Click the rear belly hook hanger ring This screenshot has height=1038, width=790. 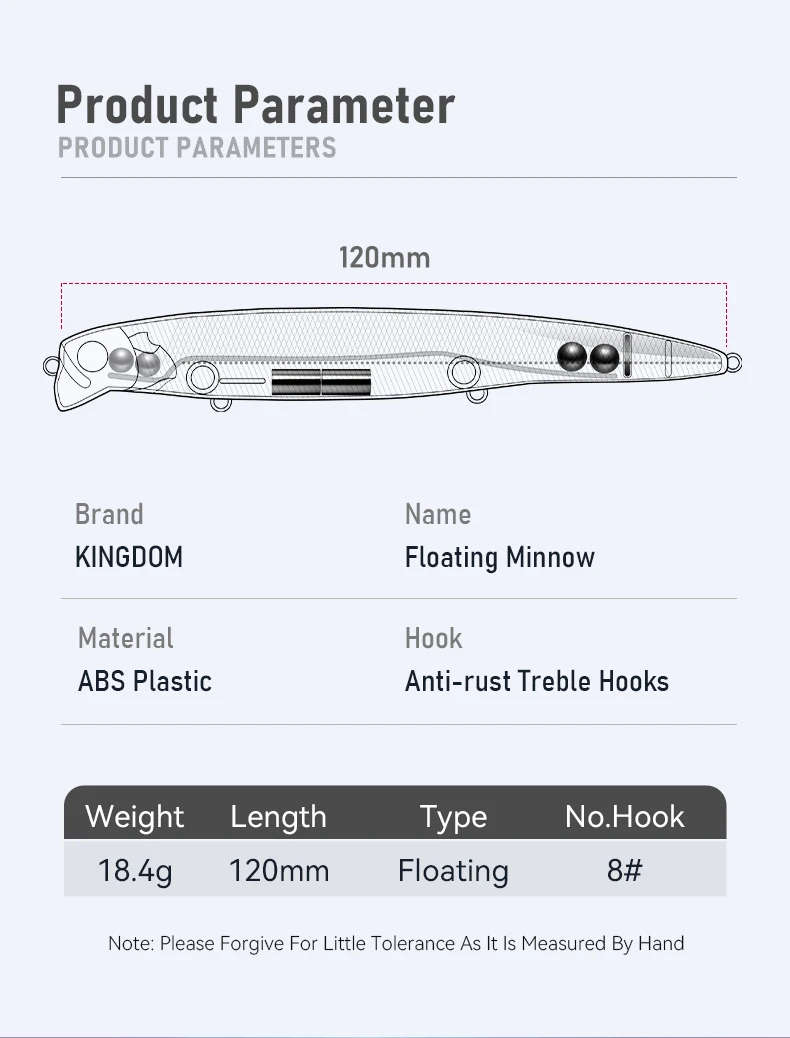click(x=478, y=395)
